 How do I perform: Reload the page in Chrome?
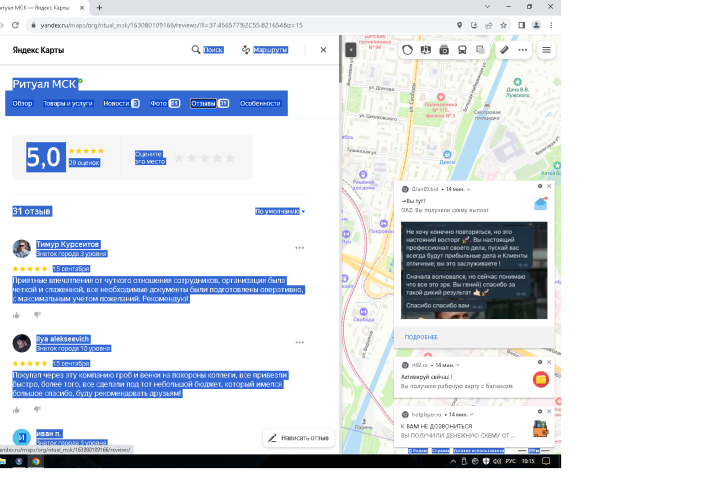coord(15,25)
